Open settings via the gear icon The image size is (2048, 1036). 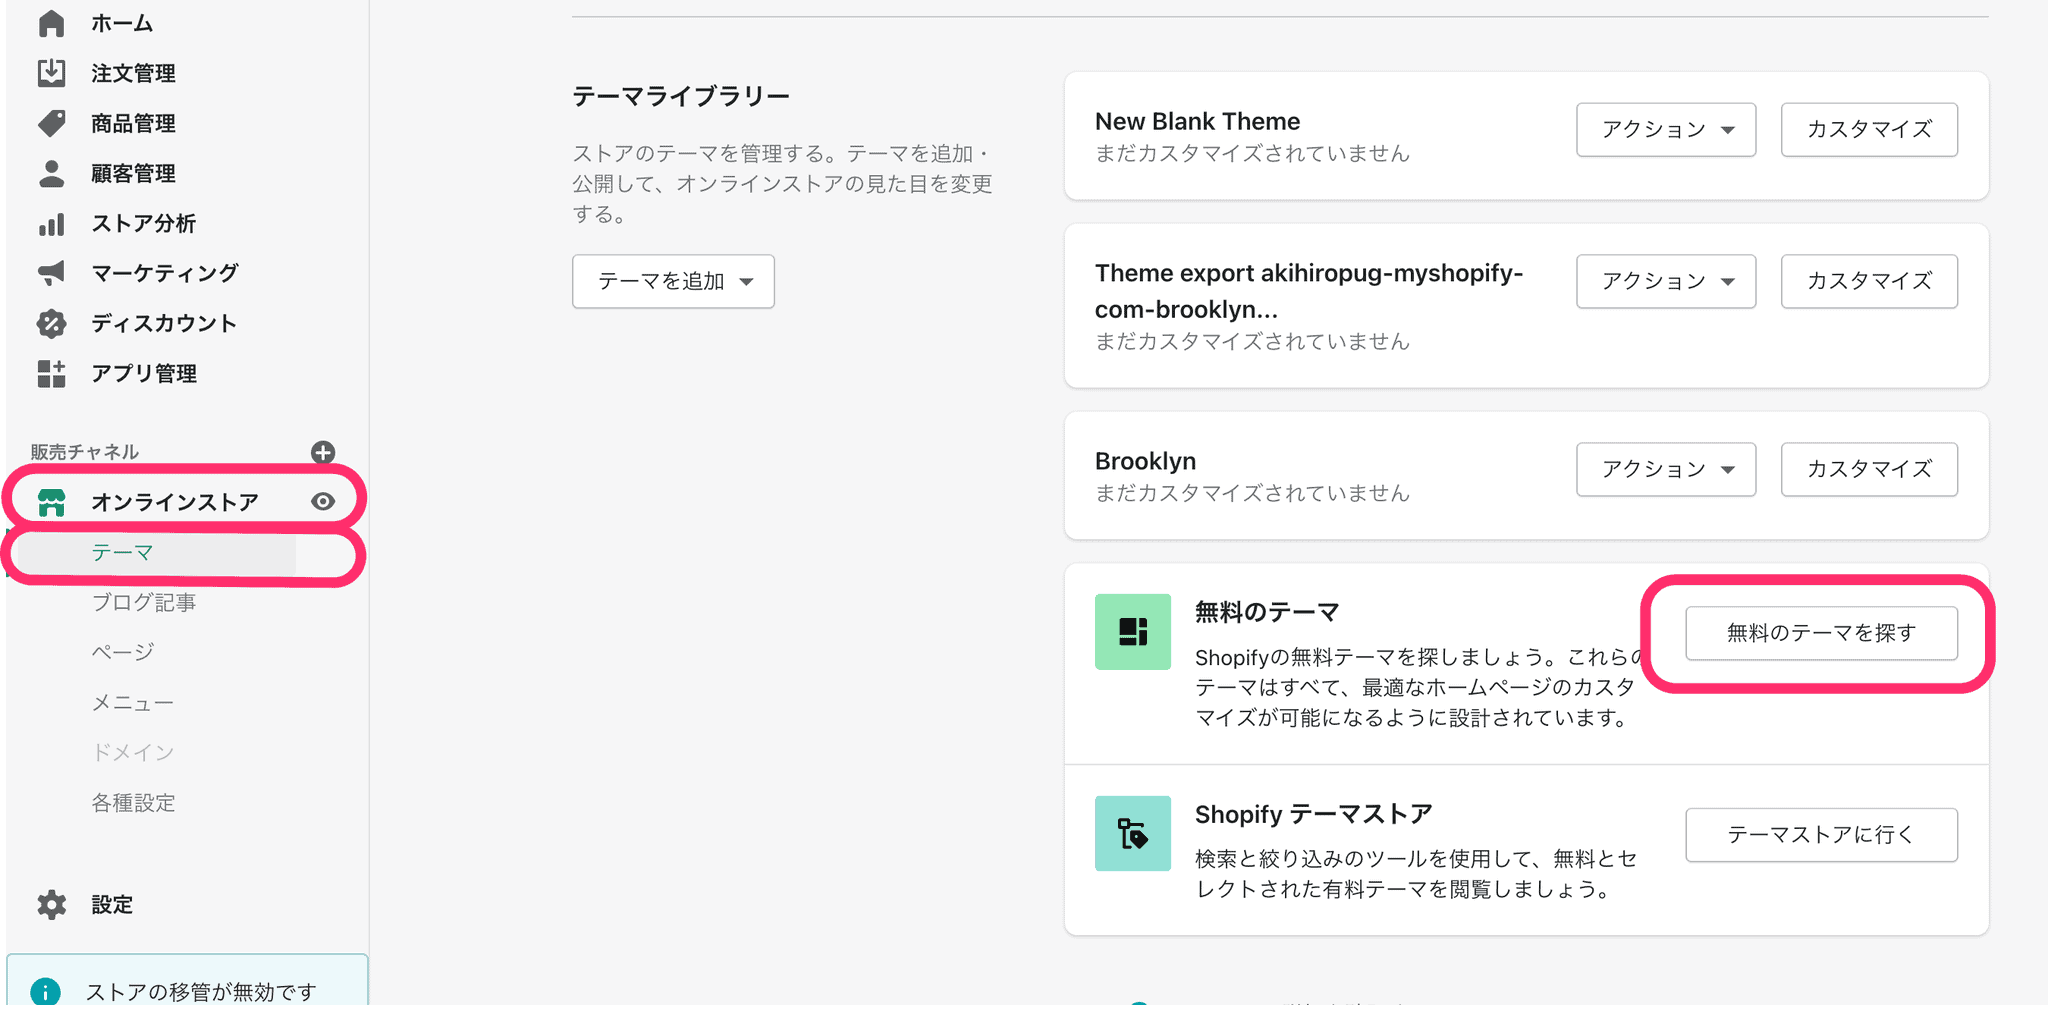point(51,904)
